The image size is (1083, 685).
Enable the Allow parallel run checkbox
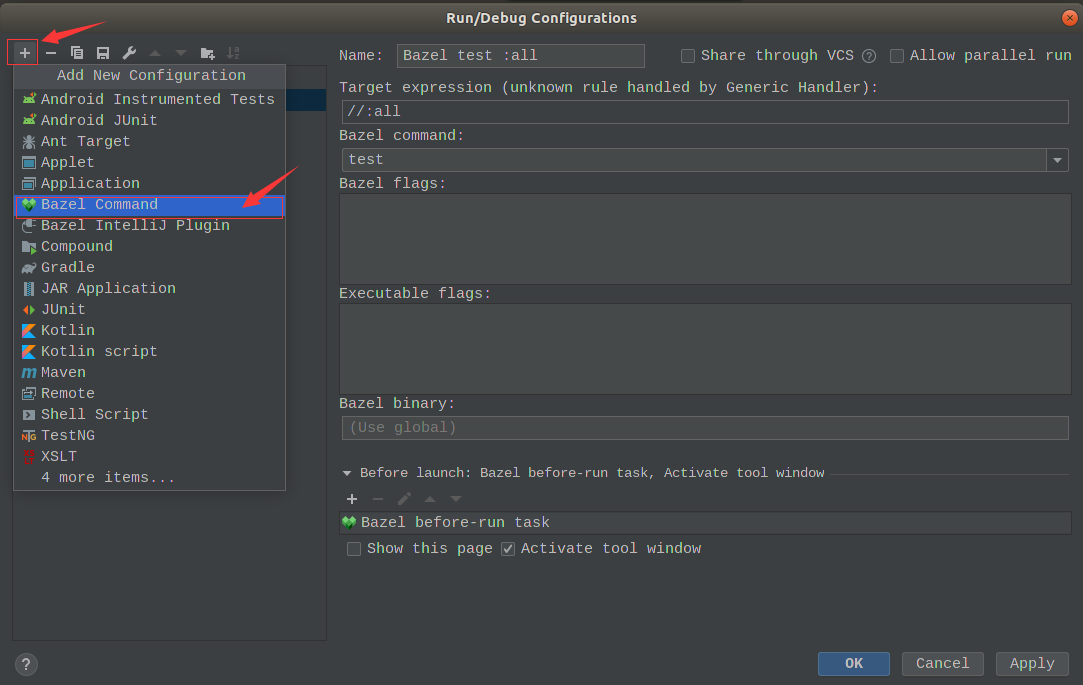[897, 56]
